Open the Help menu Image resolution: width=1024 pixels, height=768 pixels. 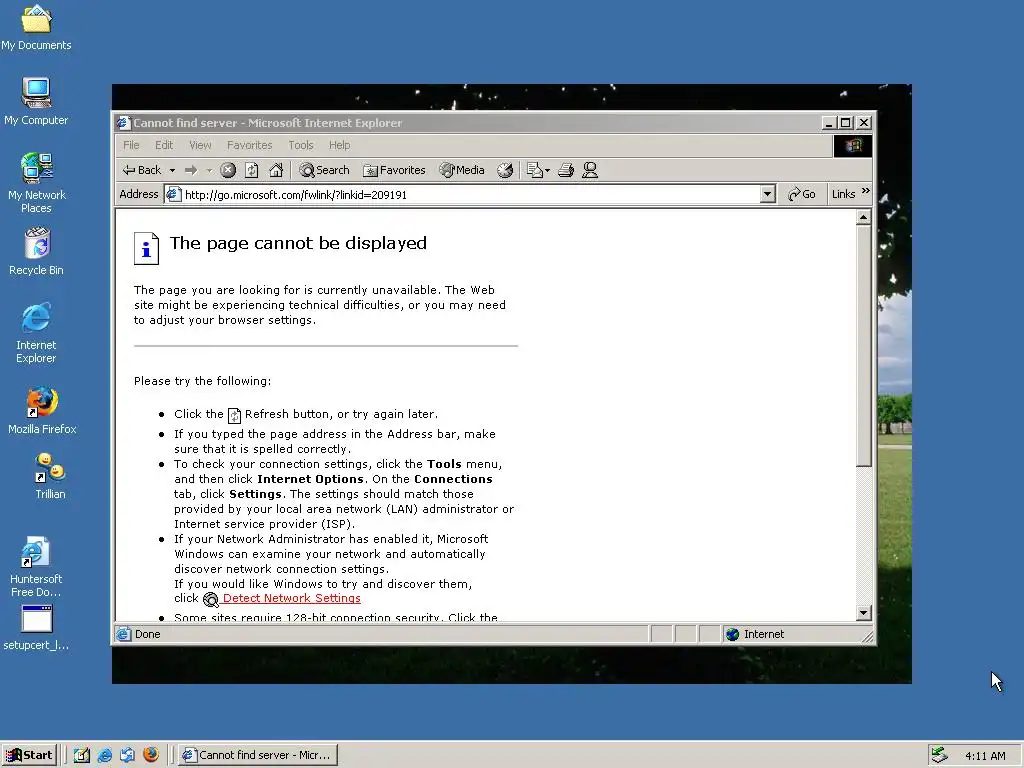click(340, 145)
